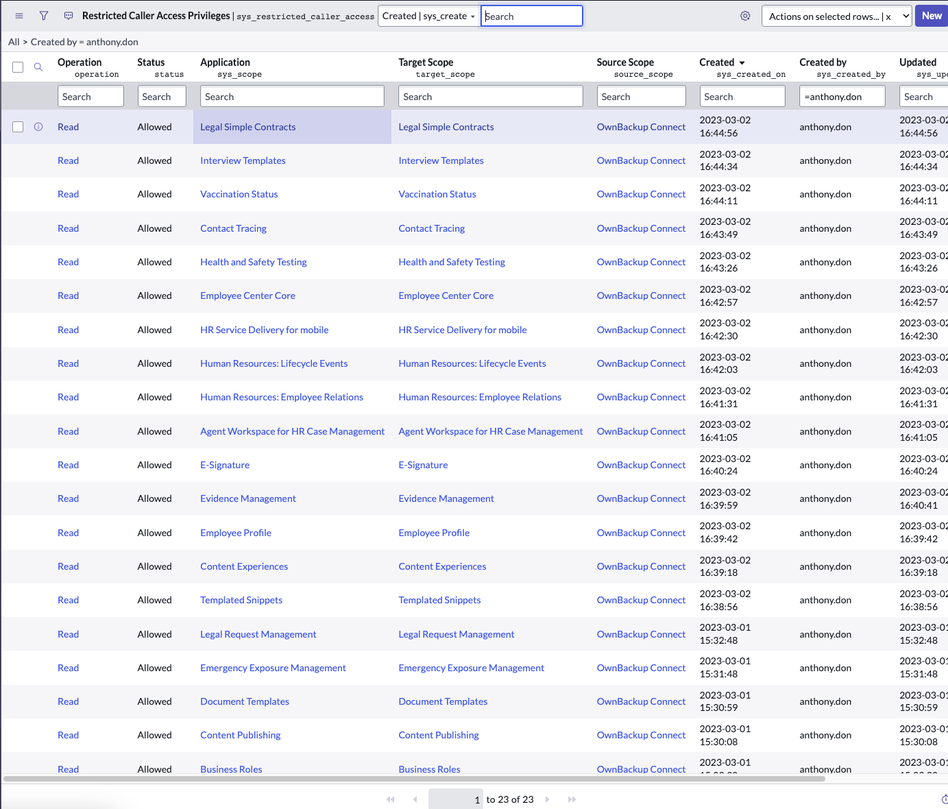
Task: Open the filter builder funnel icon
Action: 42,15
